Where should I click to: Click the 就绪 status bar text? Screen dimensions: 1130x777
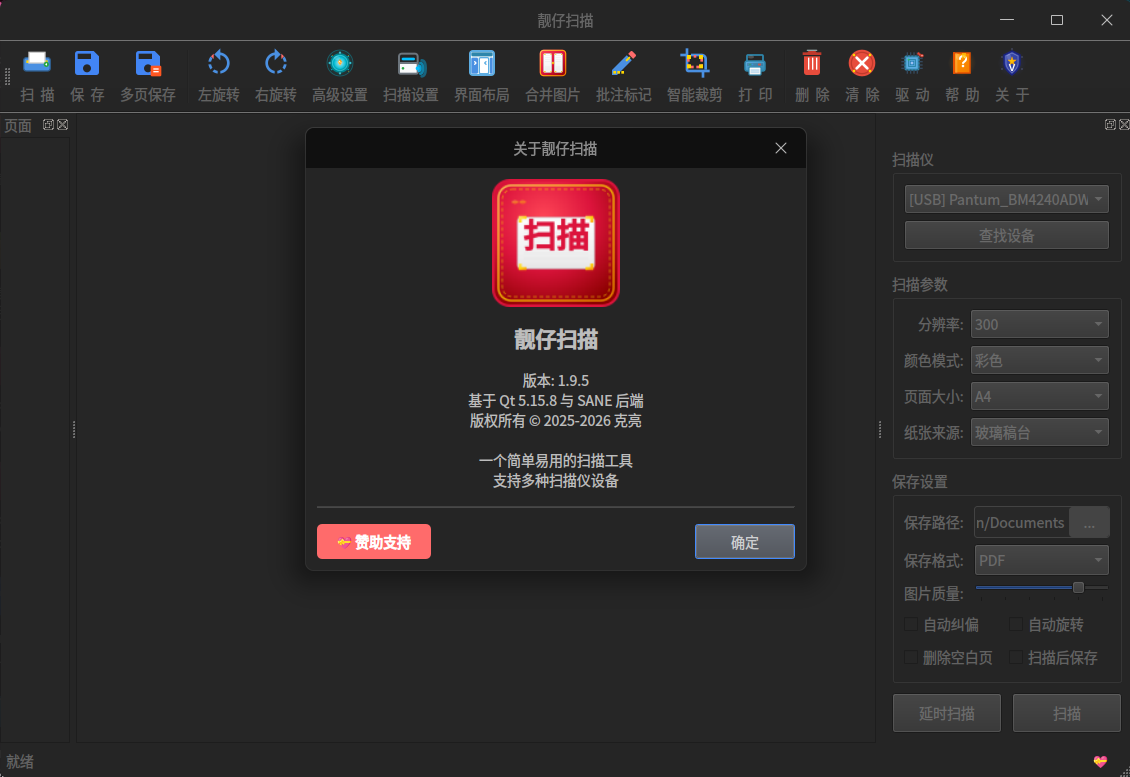tap(19, 761)
